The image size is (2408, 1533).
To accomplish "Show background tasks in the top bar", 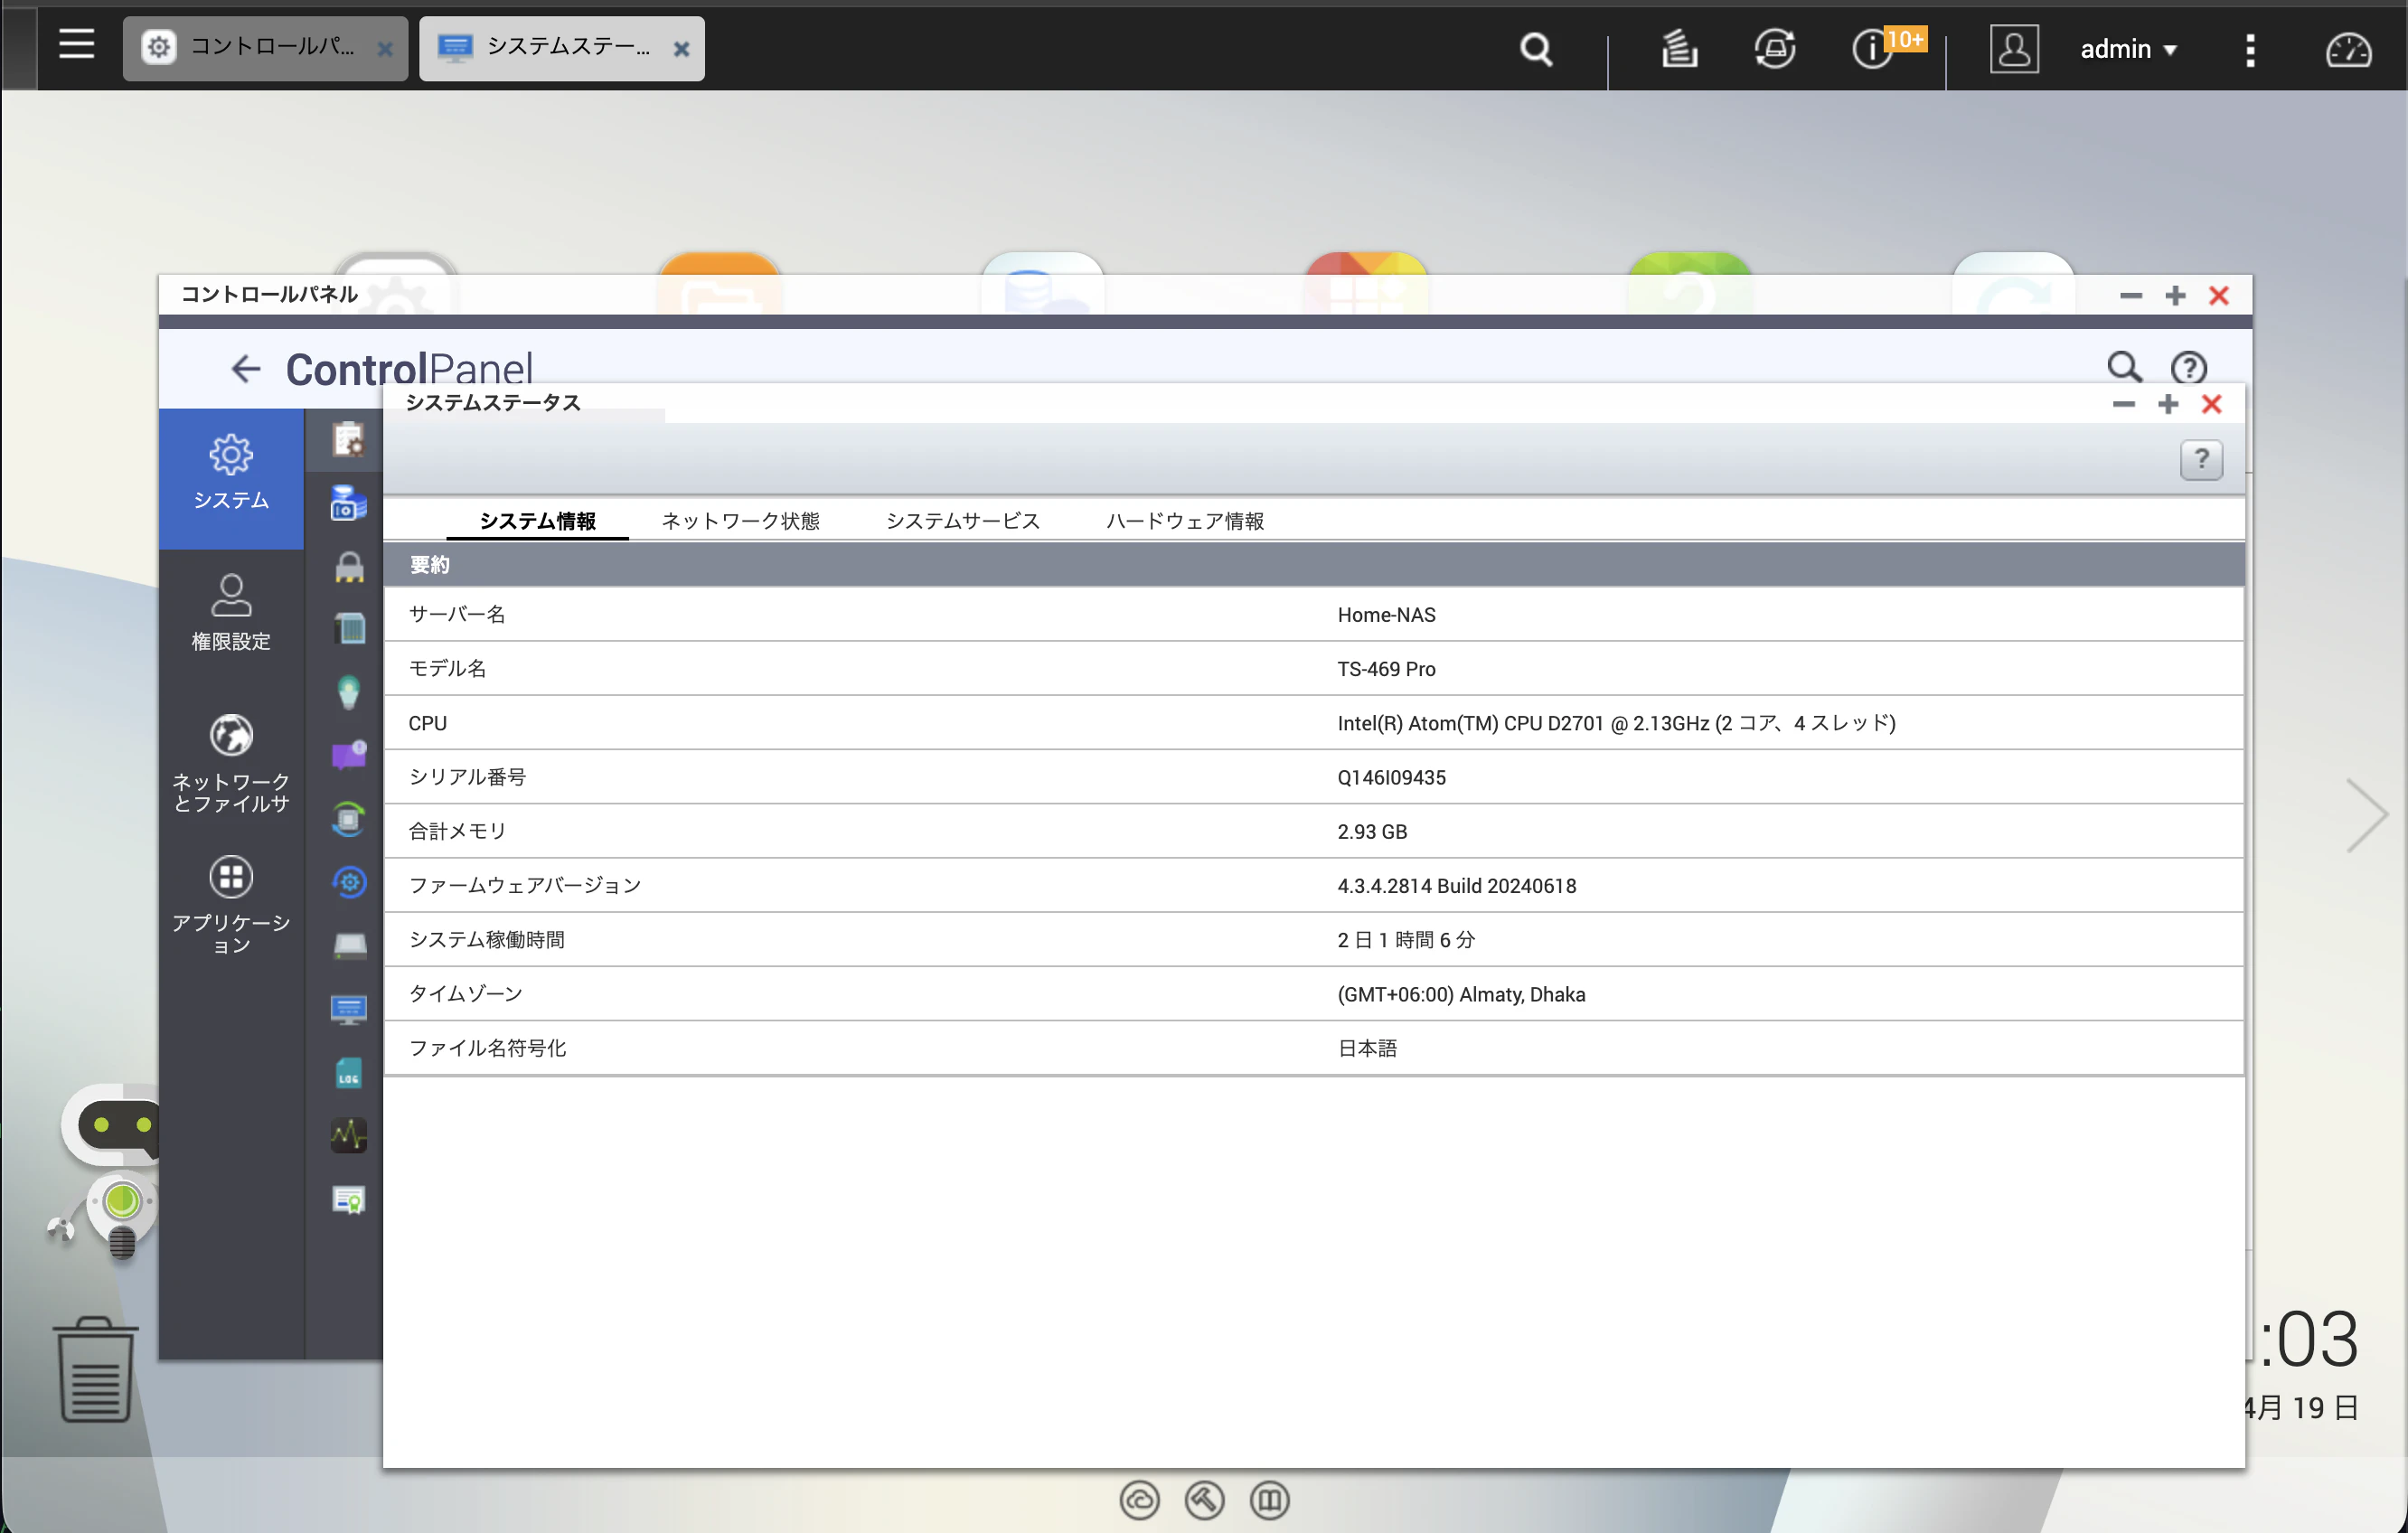I will 1679,49.
